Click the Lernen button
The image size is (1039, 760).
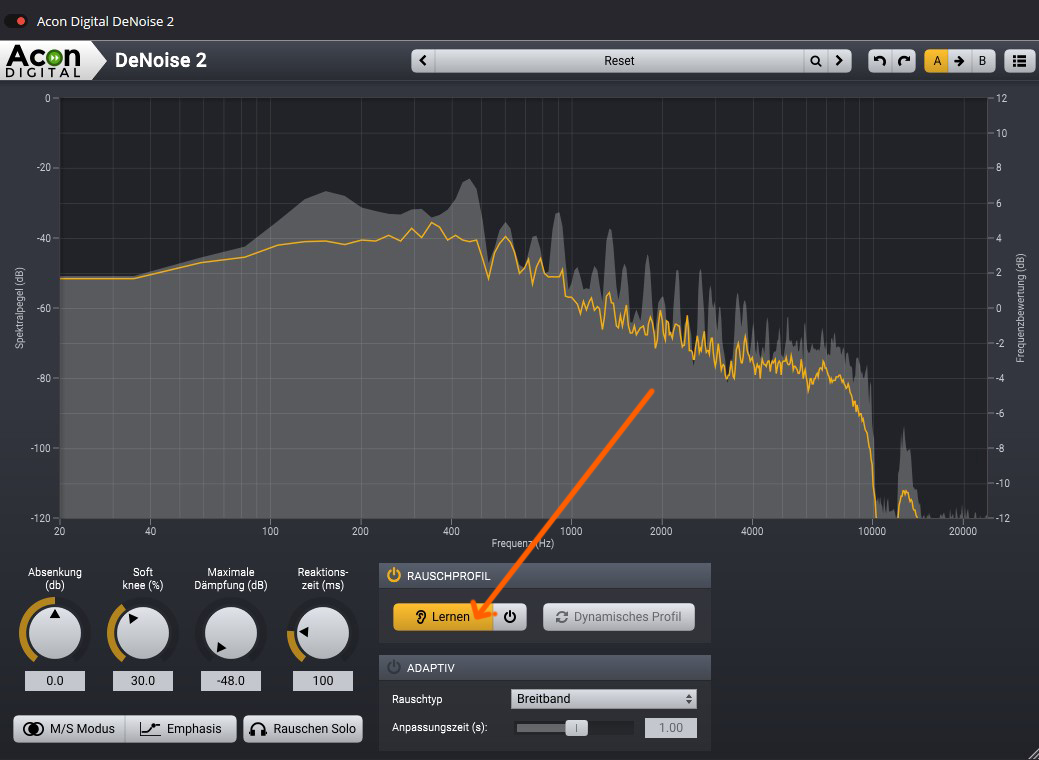tap(443, 616)
